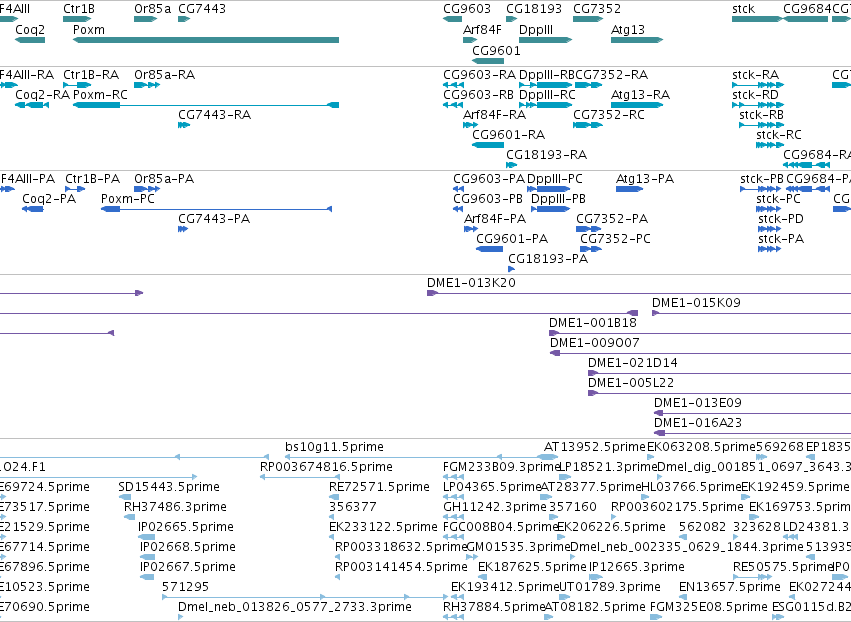The image size is (851, 622).
Task: Open the stck-RD transcript label
Action: pos(755,95)
